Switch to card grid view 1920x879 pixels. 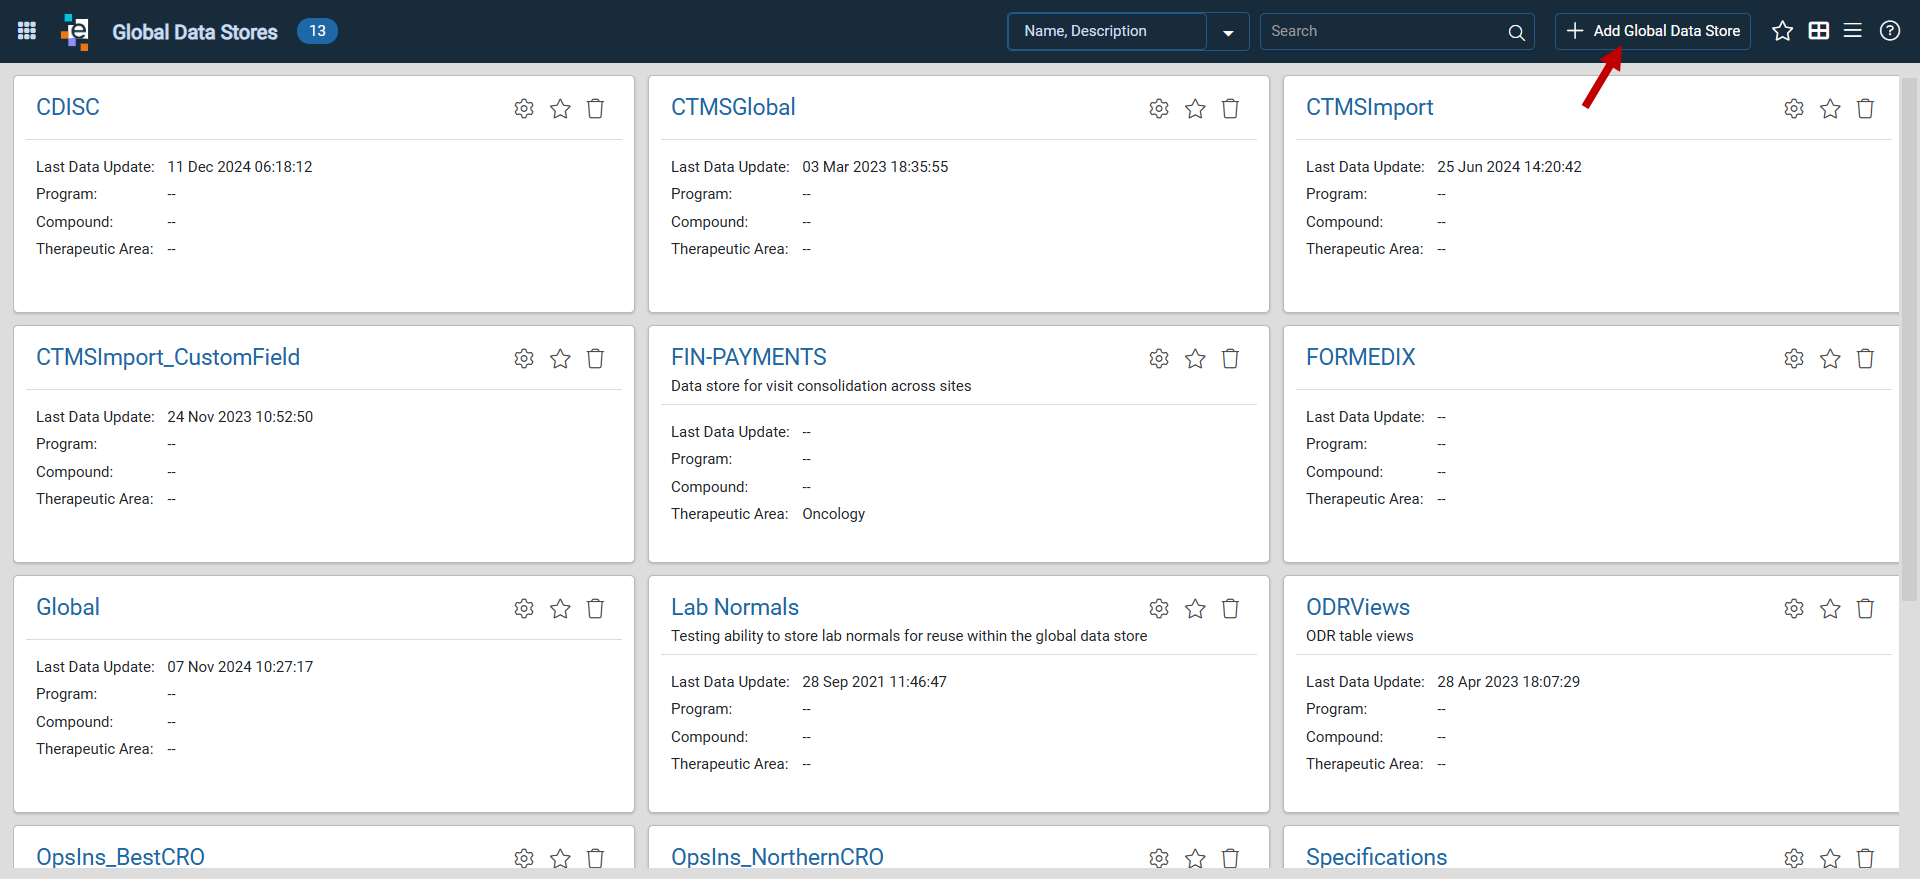pos(1819,31)
